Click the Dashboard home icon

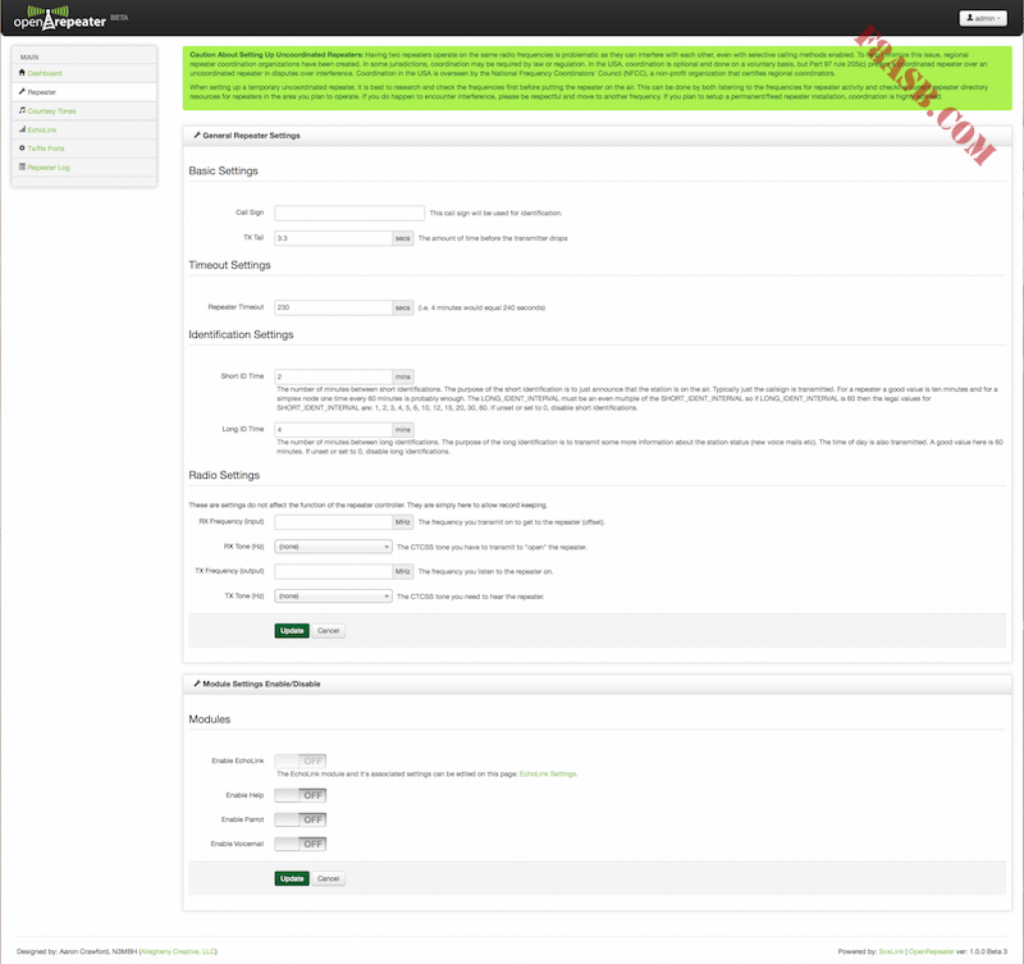click(22, 72)
